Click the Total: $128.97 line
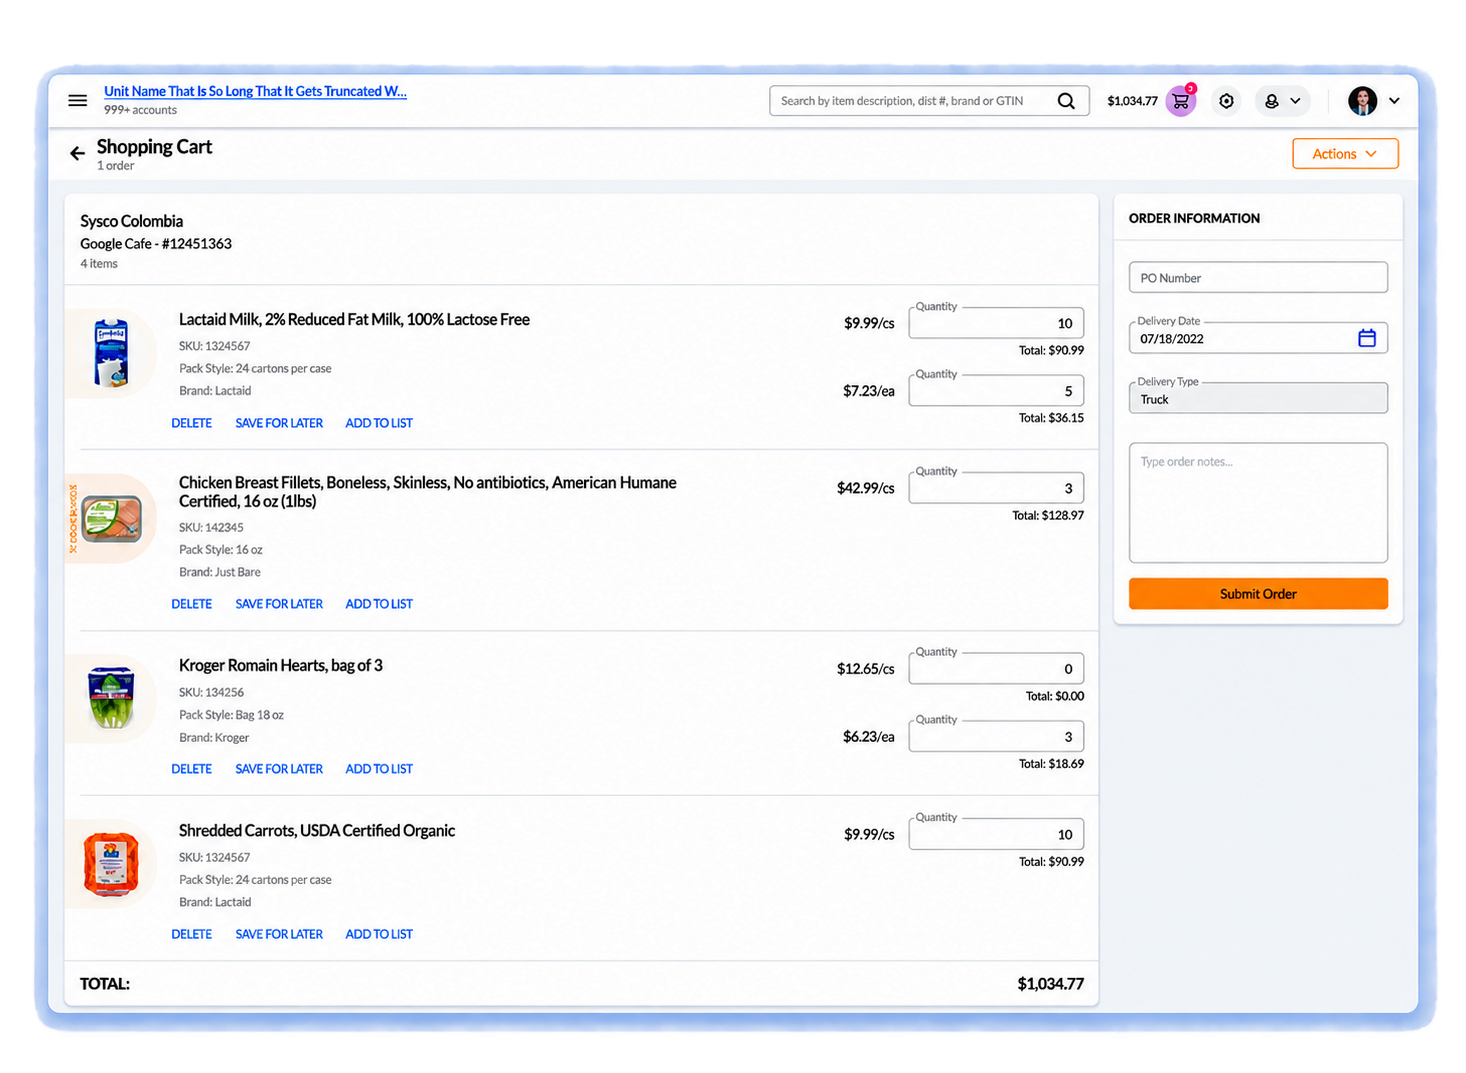 tap(1047, 515)
